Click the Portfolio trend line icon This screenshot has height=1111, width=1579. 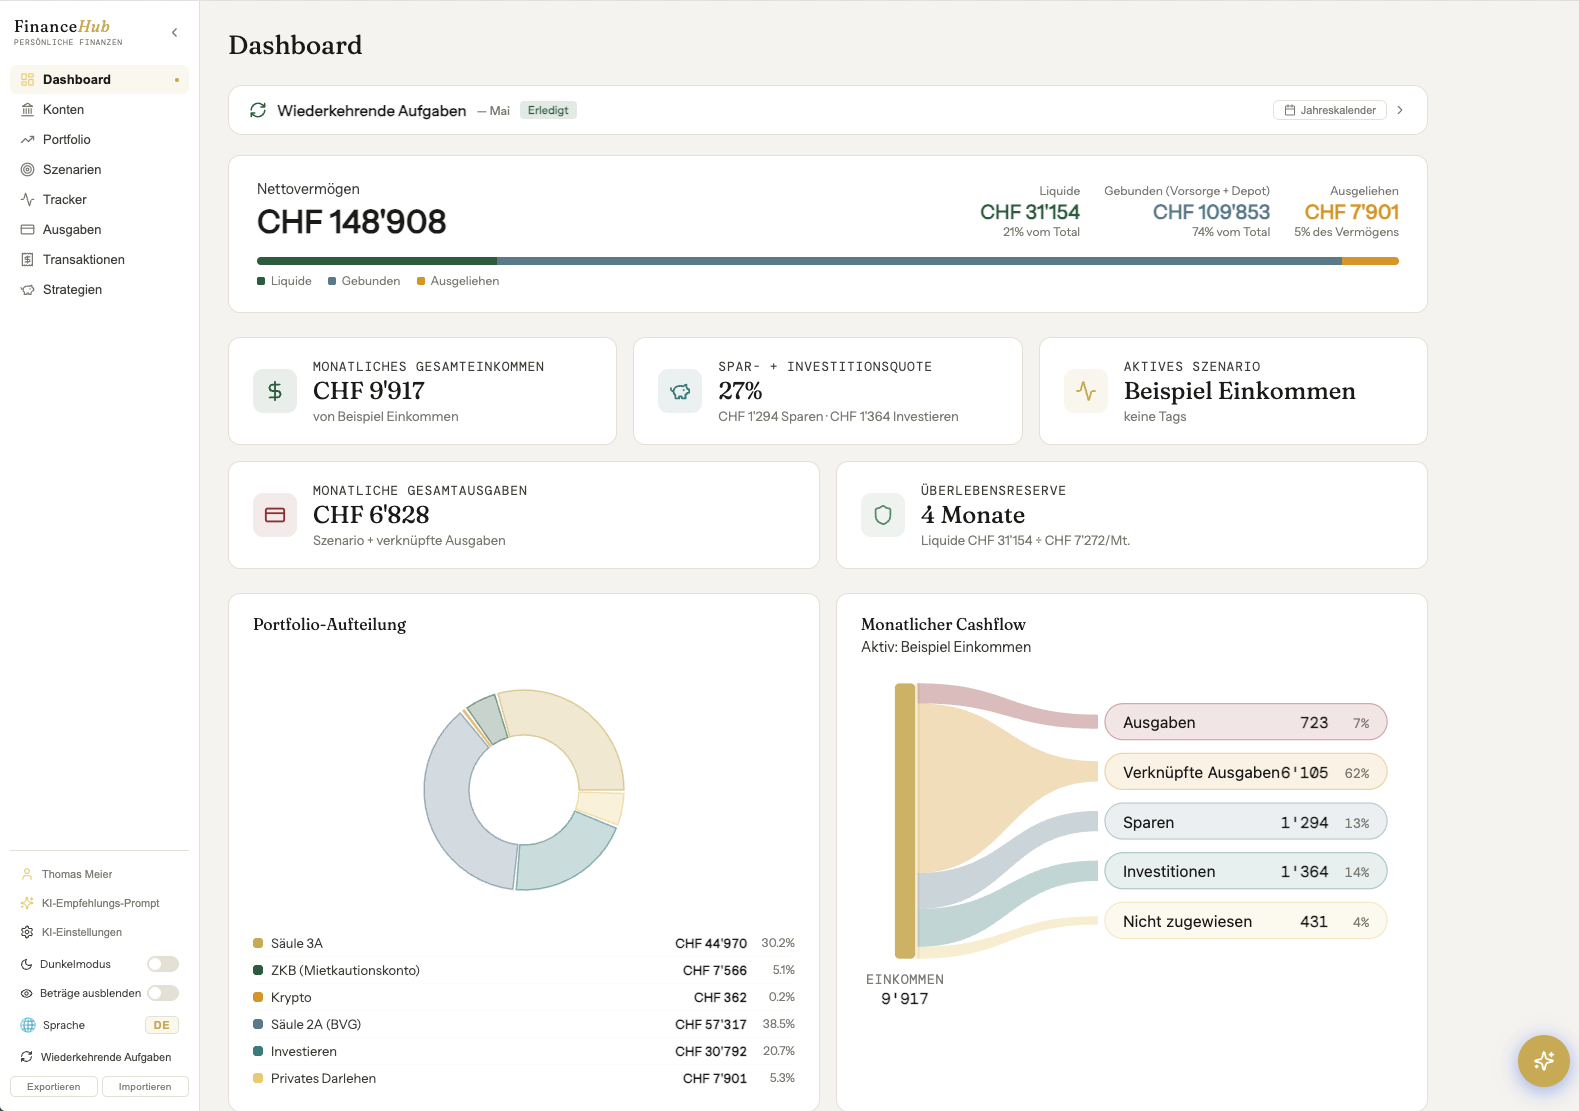click(x=28, y=140)
